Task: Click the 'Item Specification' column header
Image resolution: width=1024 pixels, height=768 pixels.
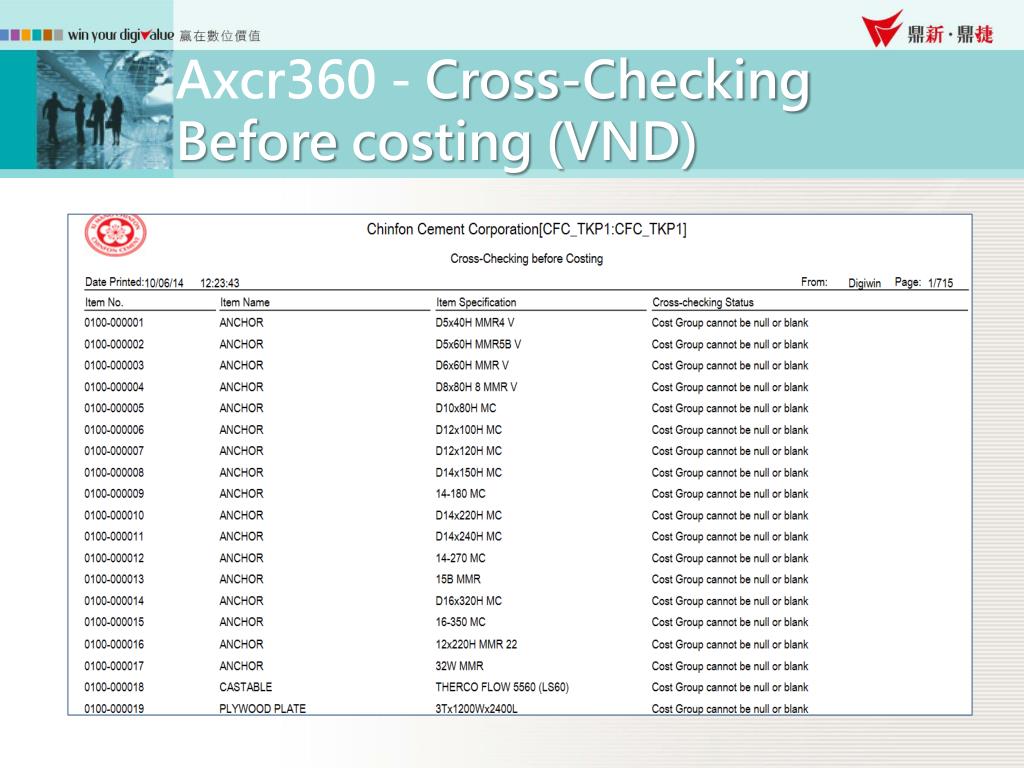Action: tap(476, 302)
